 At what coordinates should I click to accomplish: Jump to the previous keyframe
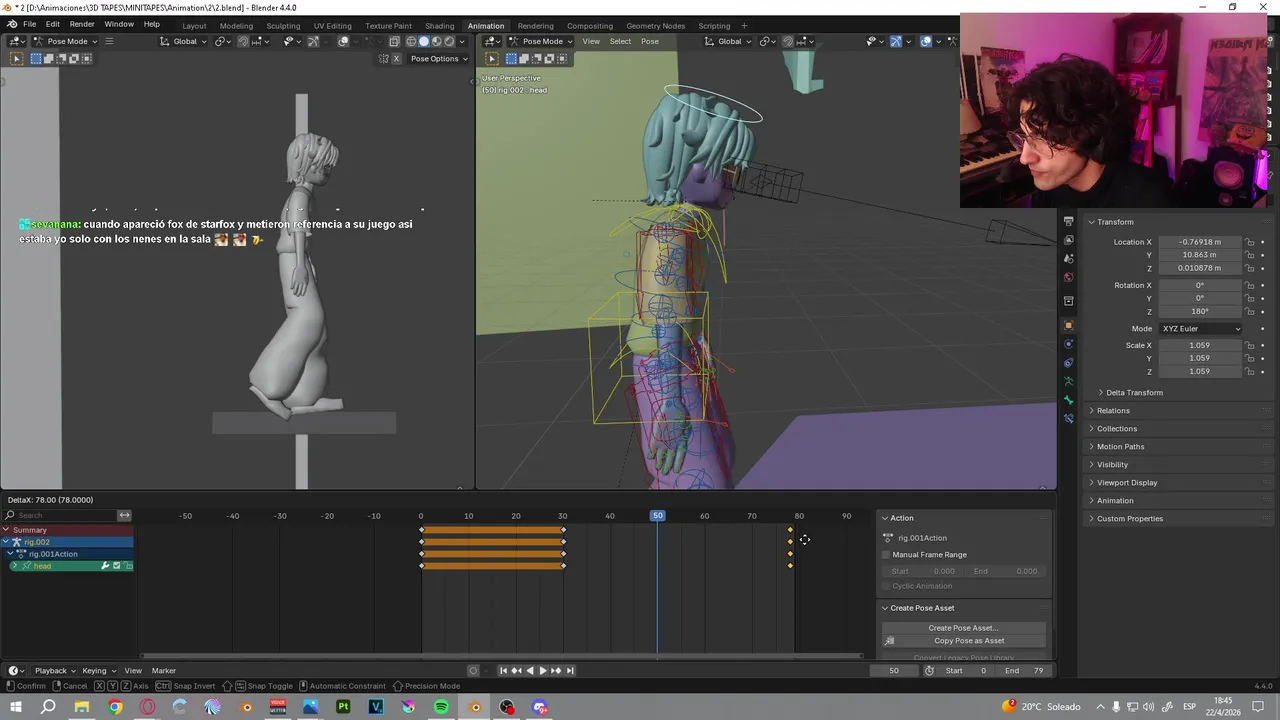tap(516, 671)
